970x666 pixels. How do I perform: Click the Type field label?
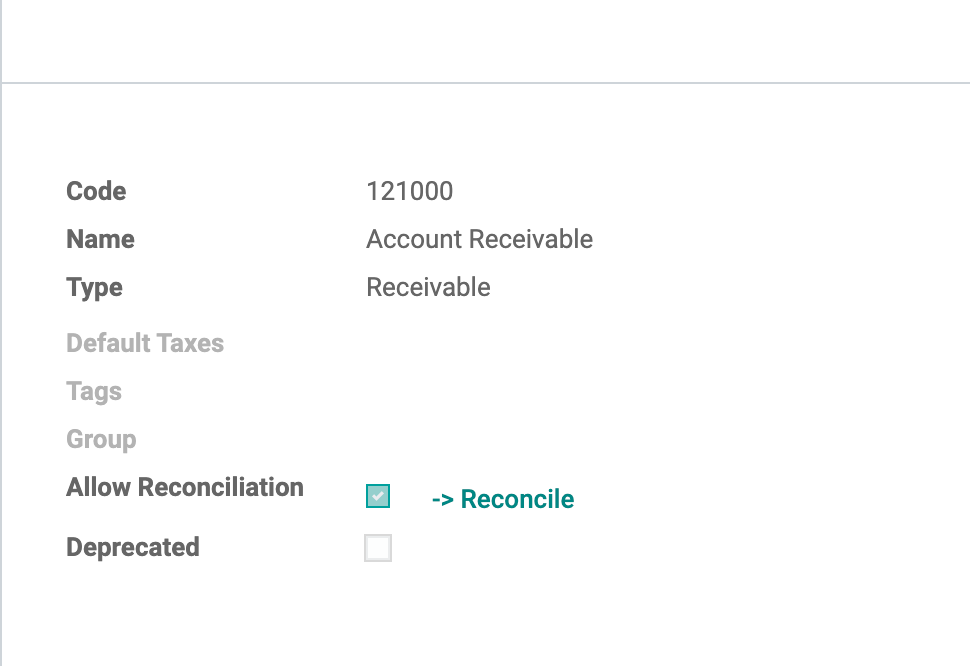click(x=94, y=288)
